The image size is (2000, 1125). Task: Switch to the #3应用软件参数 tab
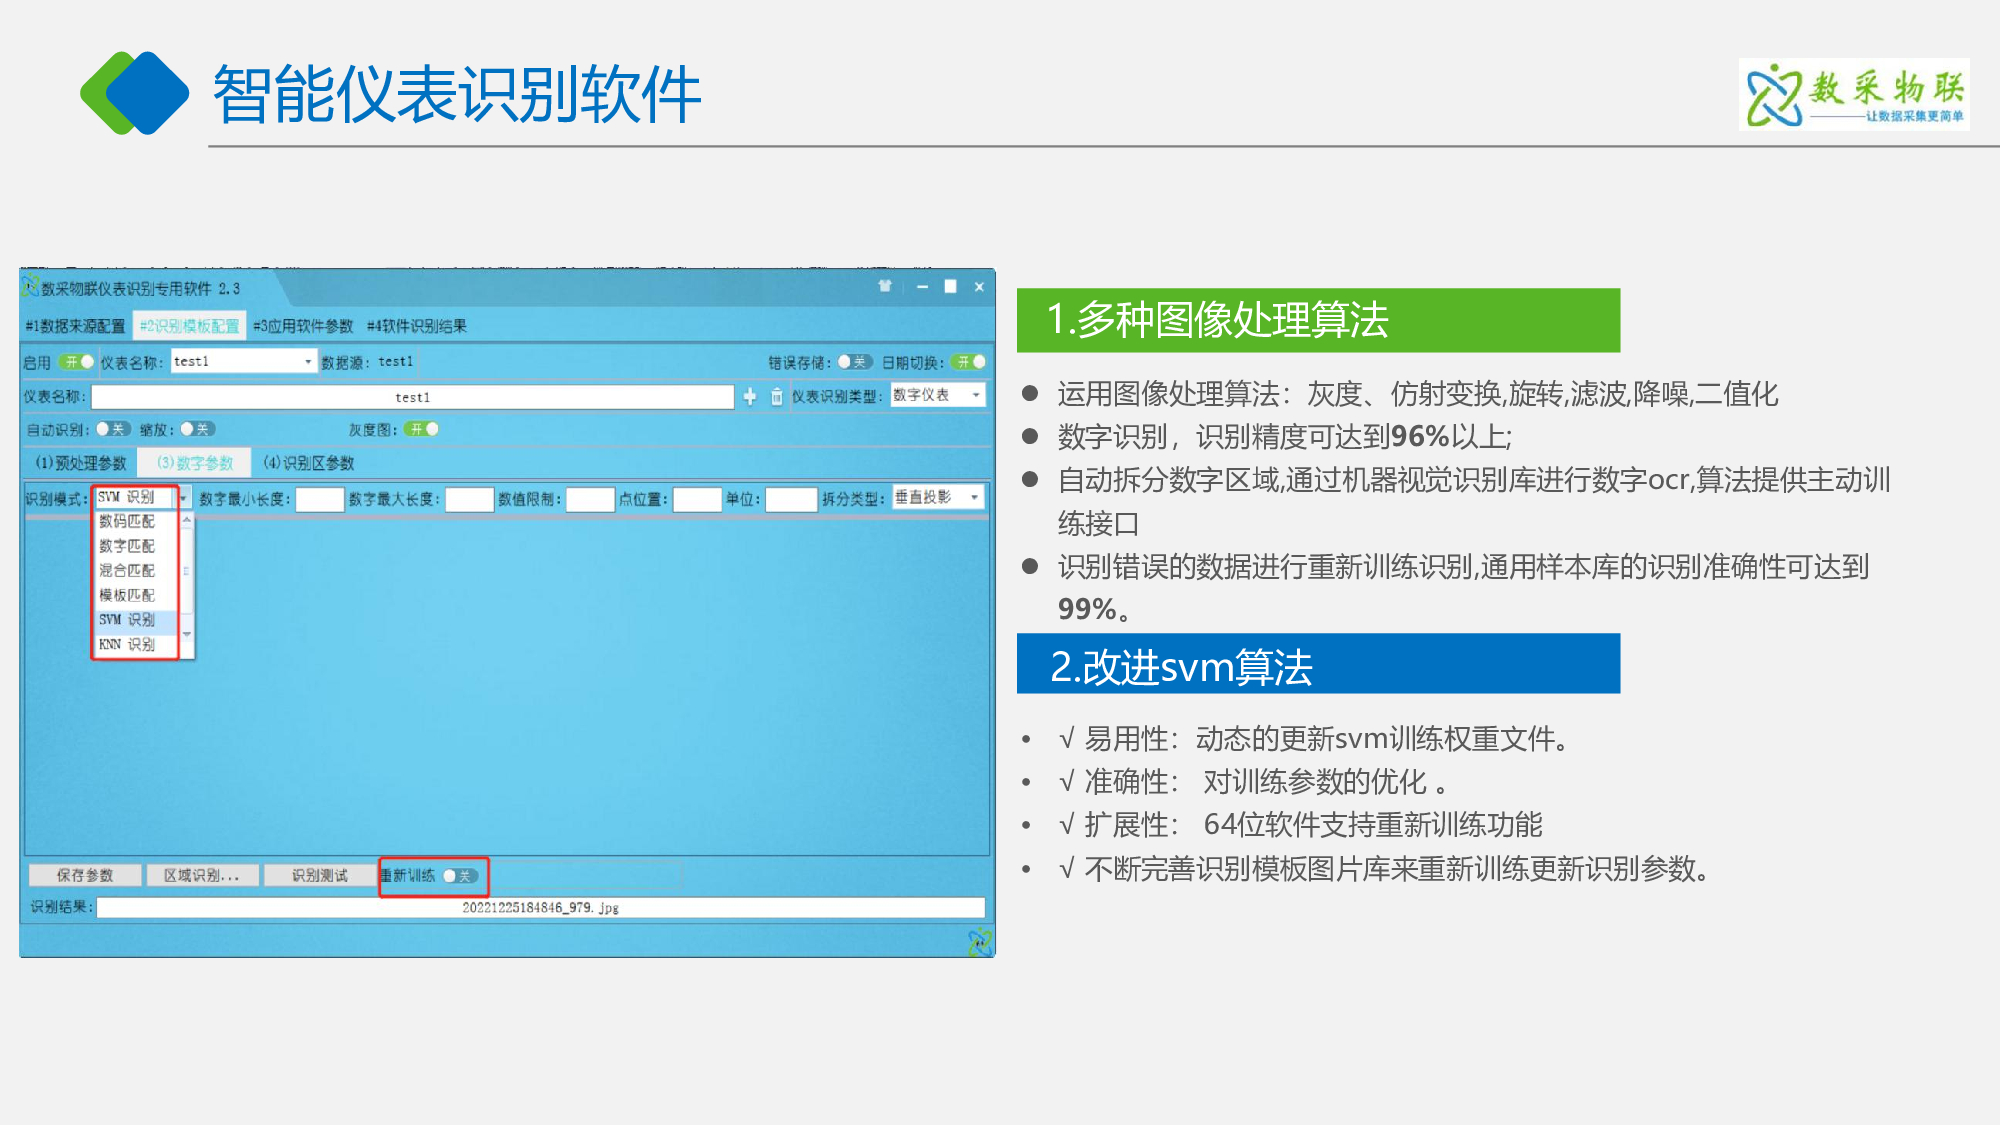pyautogui.click(x=304, y=326)
